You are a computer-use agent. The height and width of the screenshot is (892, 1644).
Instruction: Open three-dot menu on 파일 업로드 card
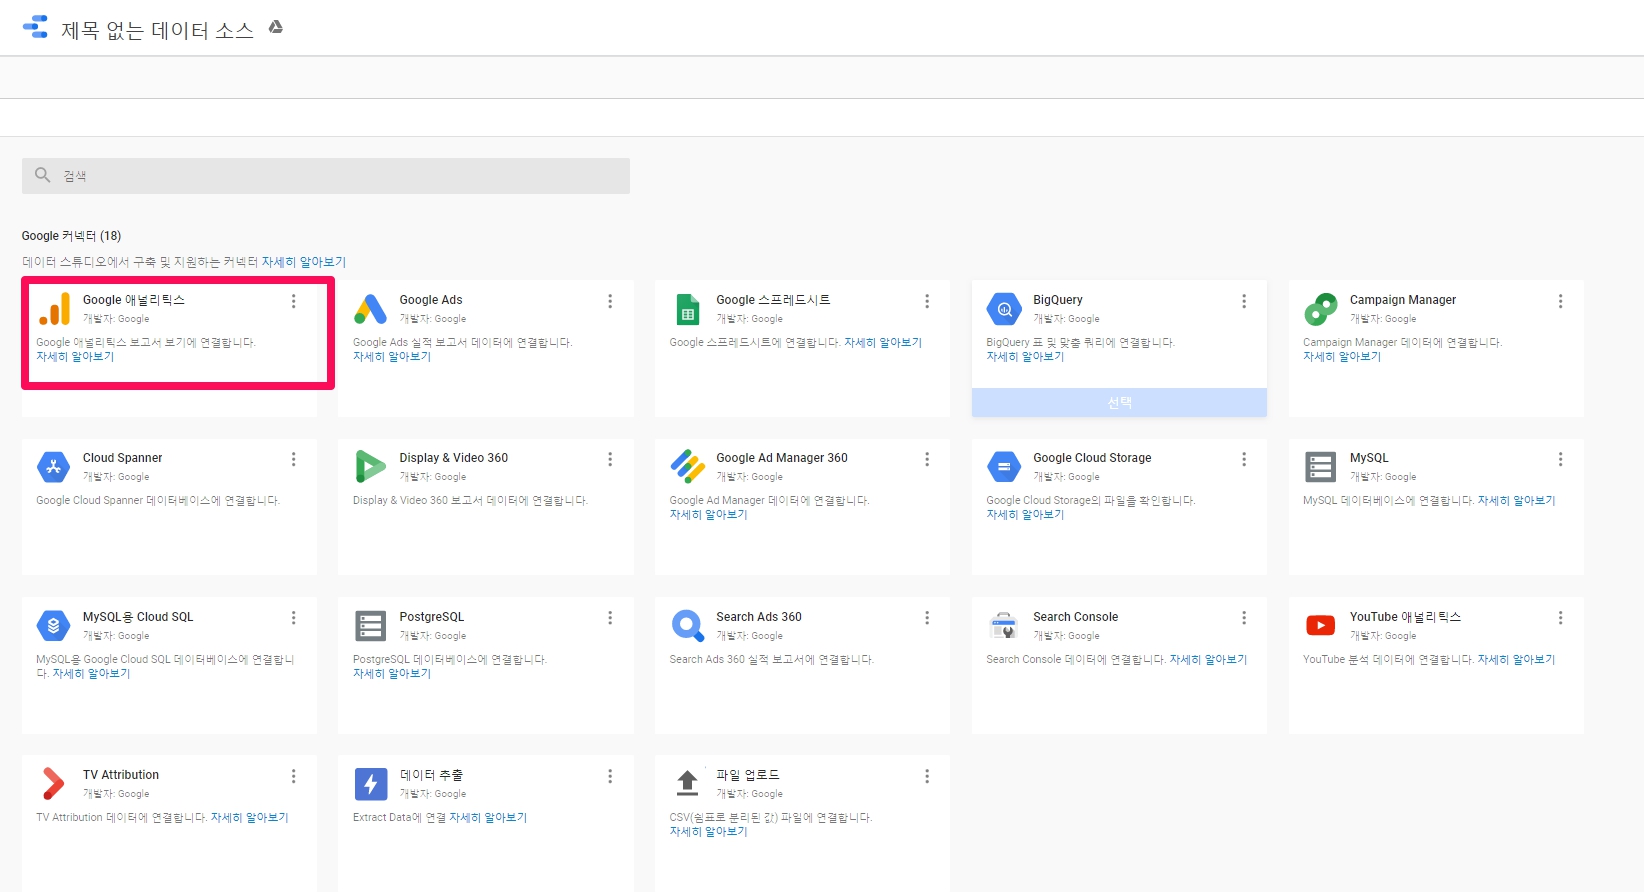coord(926,776)
